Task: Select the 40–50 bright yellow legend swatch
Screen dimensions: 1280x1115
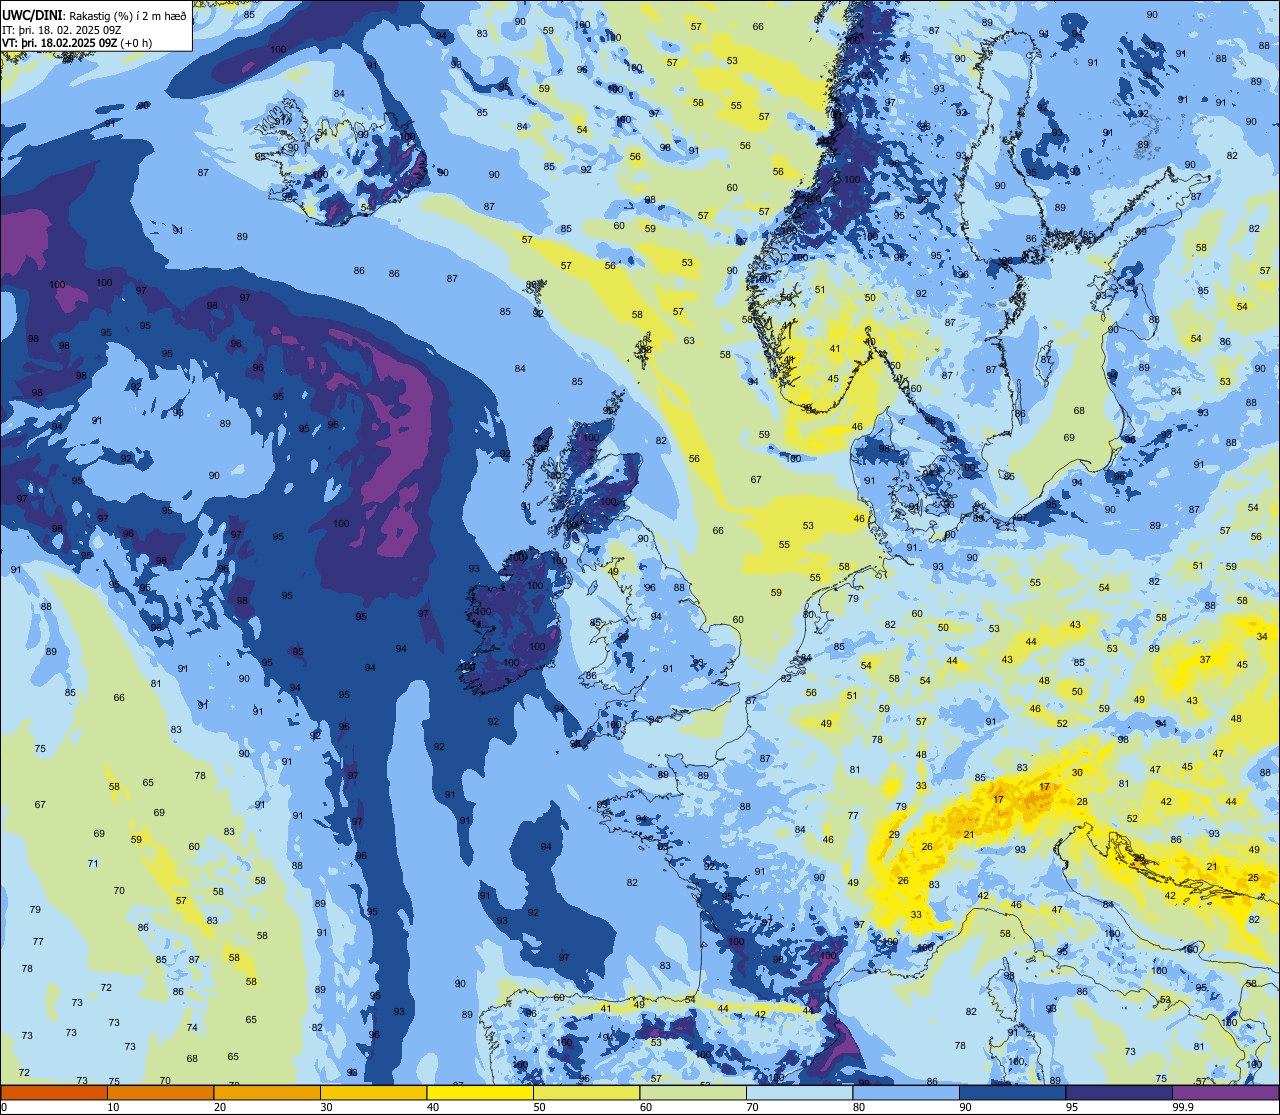Action: [480, 1093]
